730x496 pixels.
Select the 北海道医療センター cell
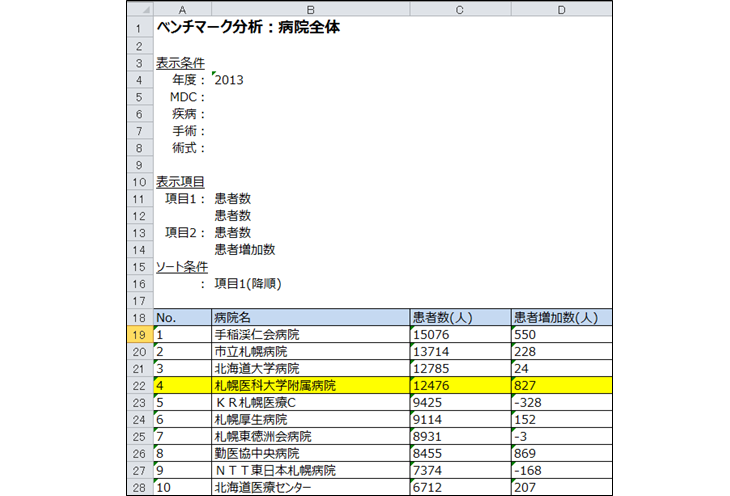tap(311, 488)
